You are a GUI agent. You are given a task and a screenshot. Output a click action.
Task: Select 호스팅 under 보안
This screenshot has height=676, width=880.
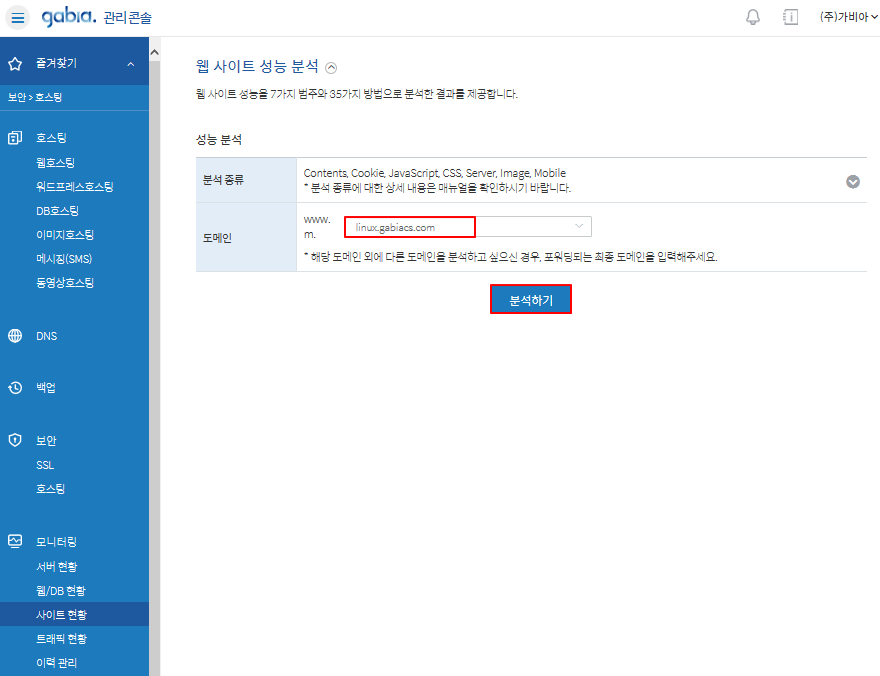point(51,489)
